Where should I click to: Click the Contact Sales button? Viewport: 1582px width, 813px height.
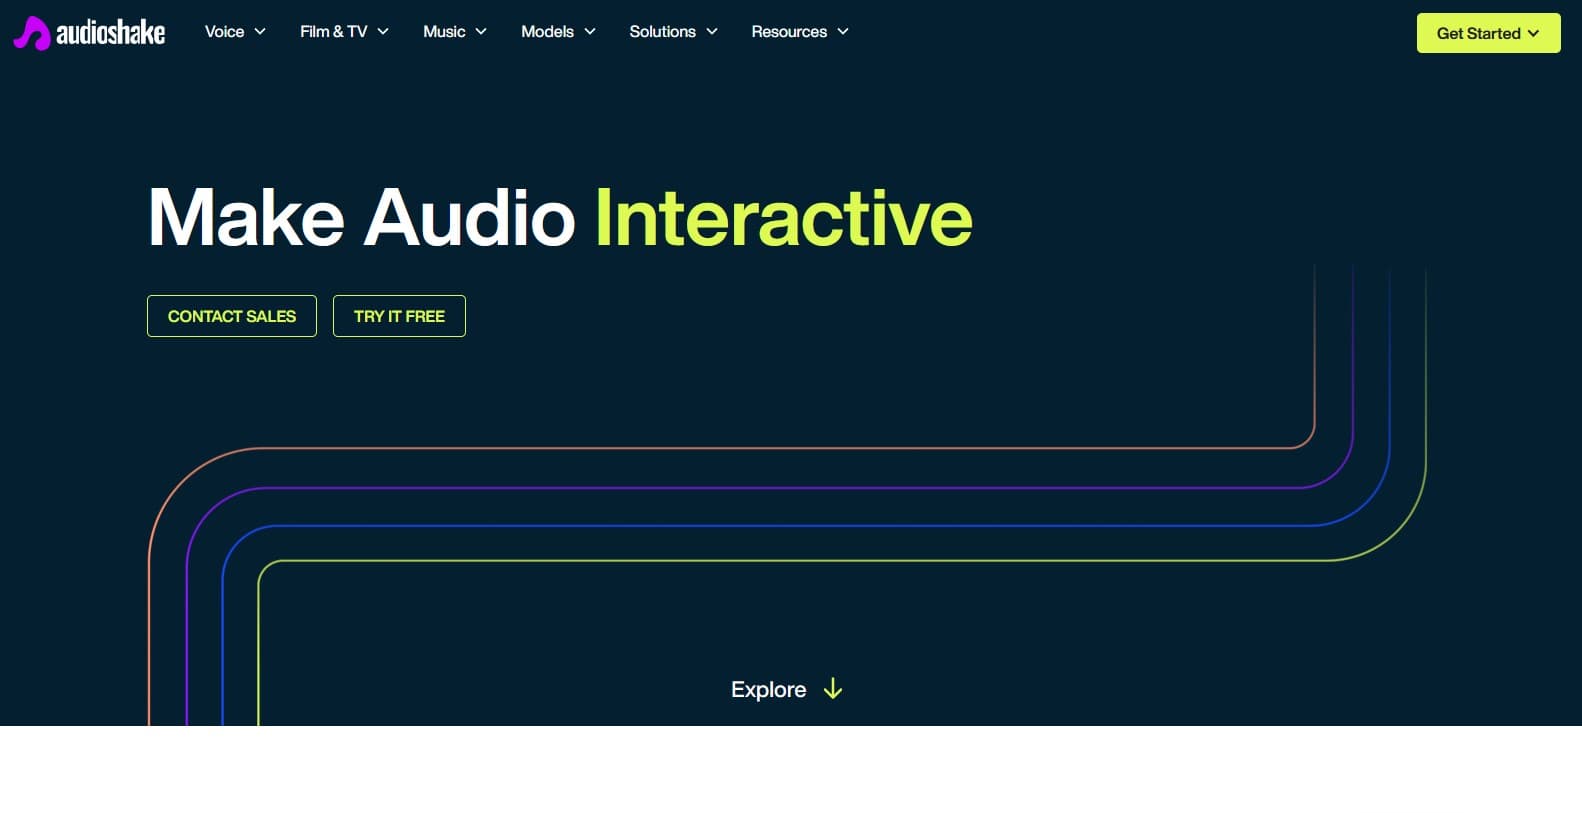[x=232, y=316]
